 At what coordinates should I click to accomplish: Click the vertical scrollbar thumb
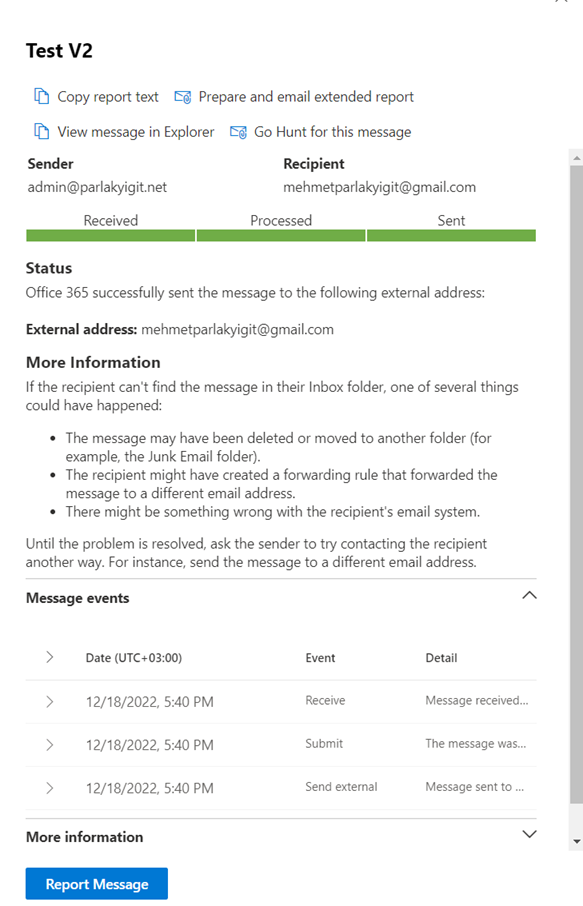click(x=577, y=484)
